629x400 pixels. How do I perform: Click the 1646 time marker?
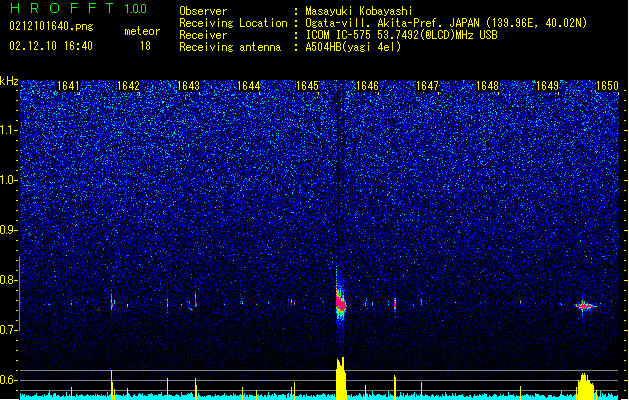(x=367, y=86)
